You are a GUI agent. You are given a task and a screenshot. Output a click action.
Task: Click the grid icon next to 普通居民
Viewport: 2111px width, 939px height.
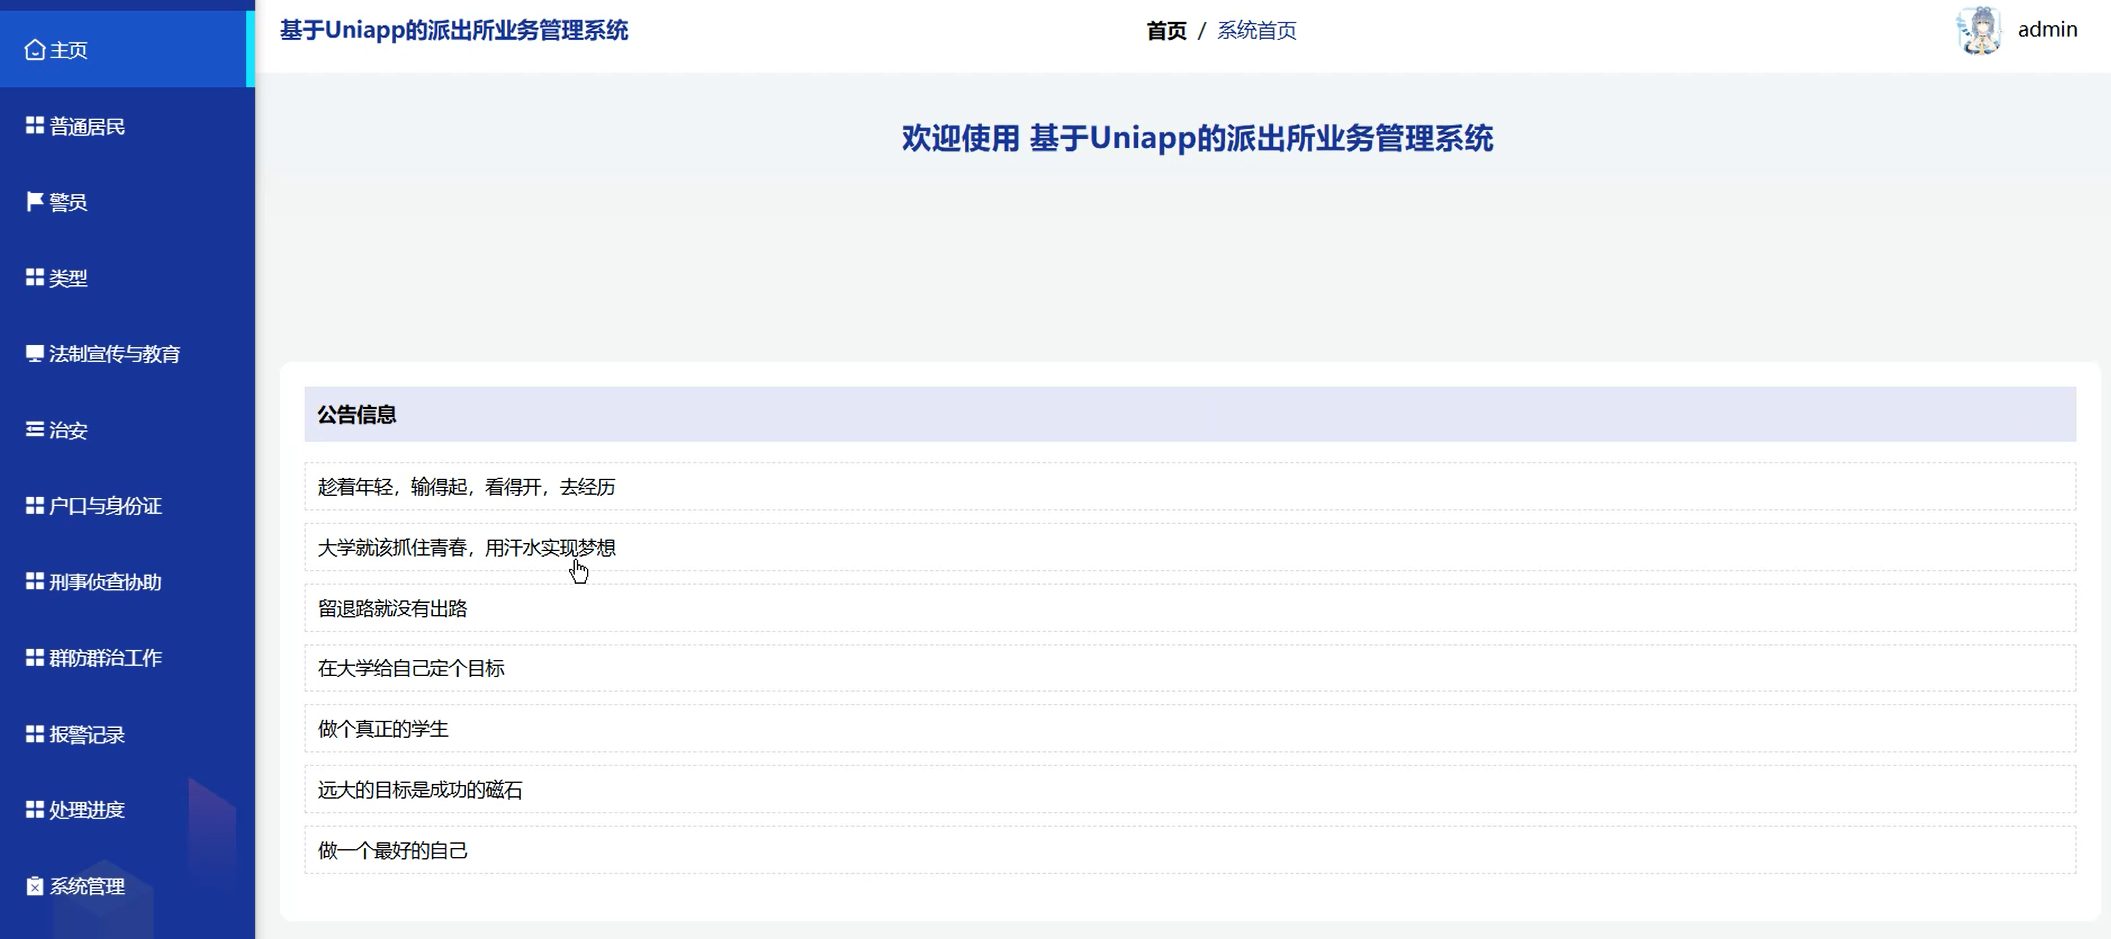coord(35,126)
